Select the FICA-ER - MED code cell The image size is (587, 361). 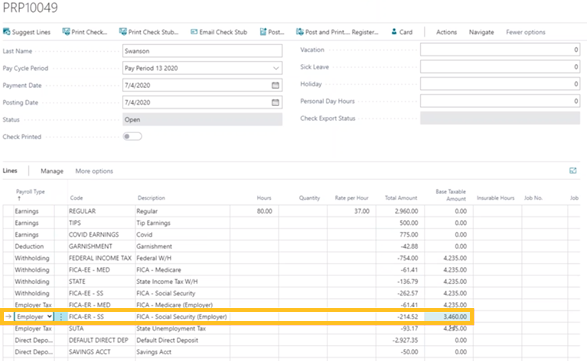click(x=102, y=305)
